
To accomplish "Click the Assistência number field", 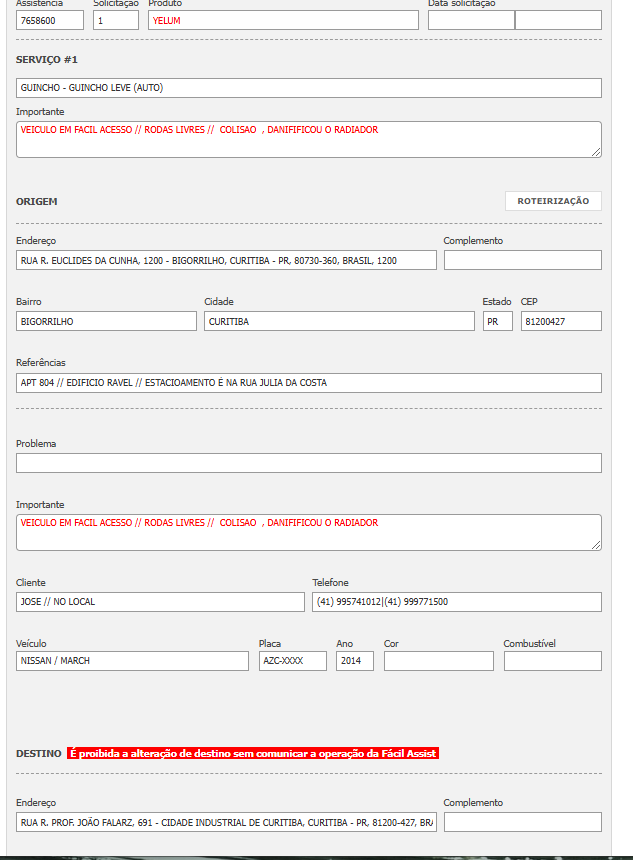I will 50,20.
